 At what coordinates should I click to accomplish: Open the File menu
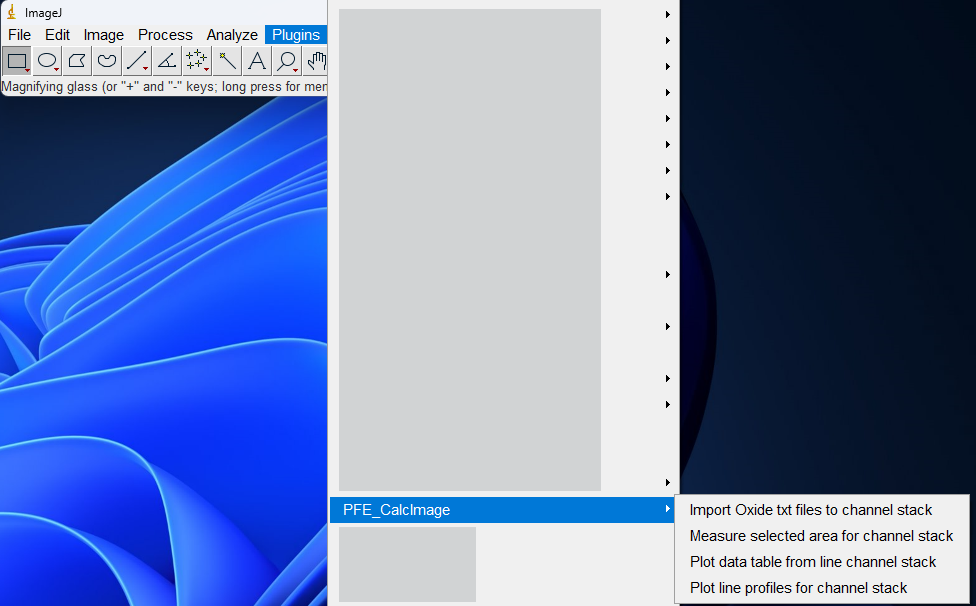tap(19, 35)
